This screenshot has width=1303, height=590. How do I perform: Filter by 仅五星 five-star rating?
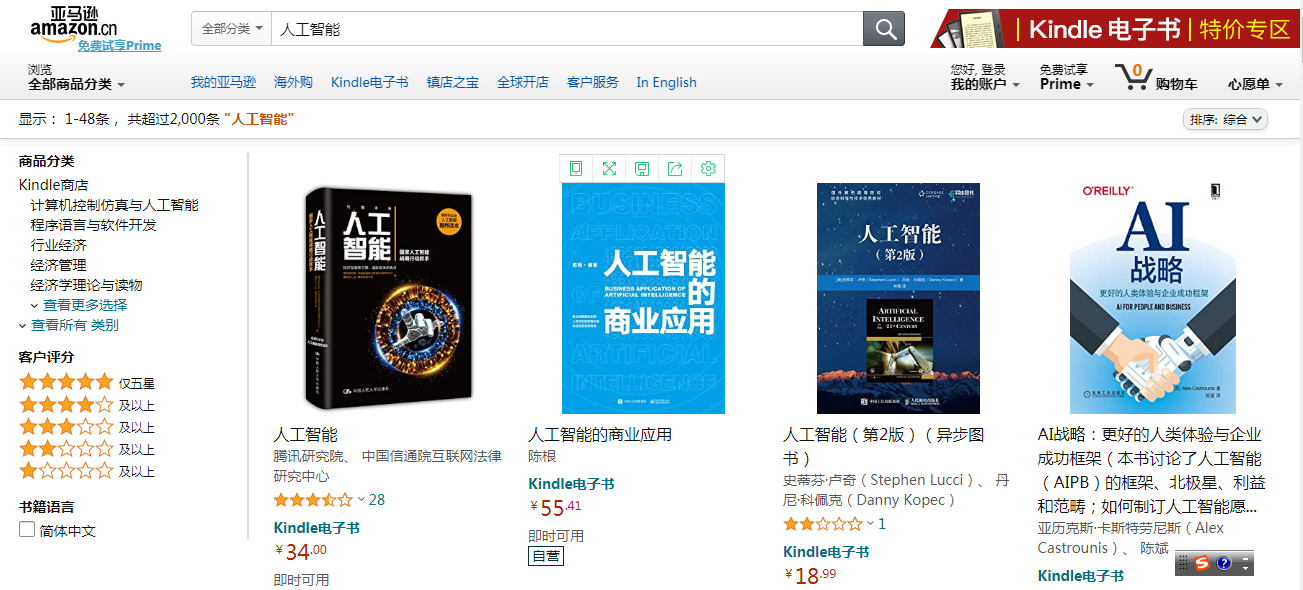point(66,382)
